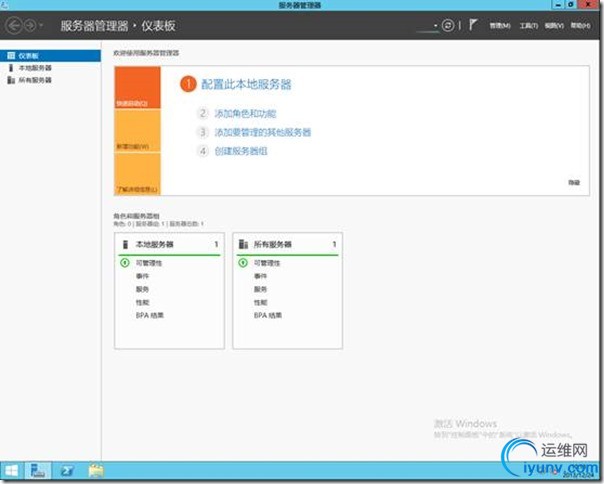Click 添加要管理的其他服务器 link
Screen dimensions: 604x484
coord(263,132)
